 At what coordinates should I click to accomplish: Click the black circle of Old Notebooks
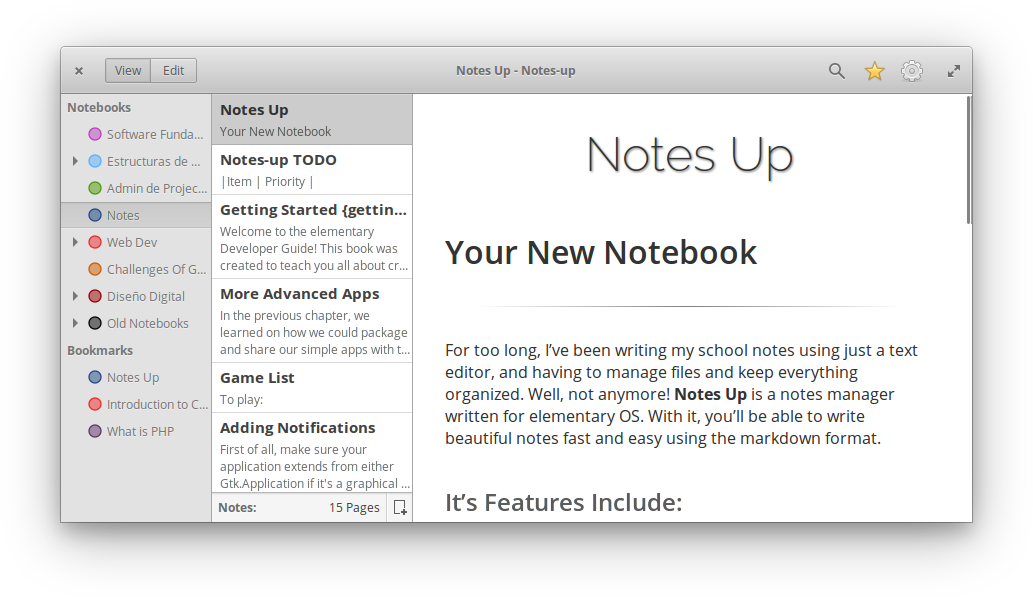pos(95,324)
